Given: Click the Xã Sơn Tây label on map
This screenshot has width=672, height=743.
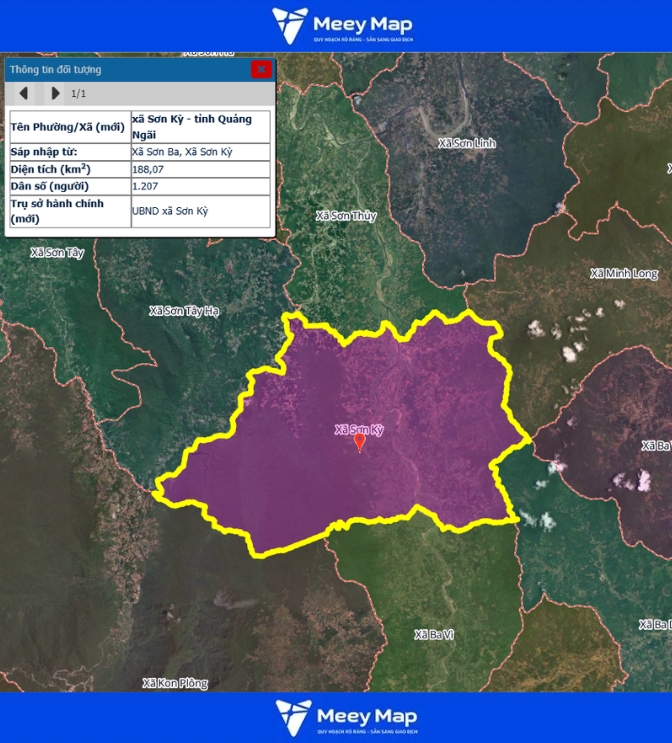Looking at the screenshot, I should pyautogui.click(x=57, y=254).
